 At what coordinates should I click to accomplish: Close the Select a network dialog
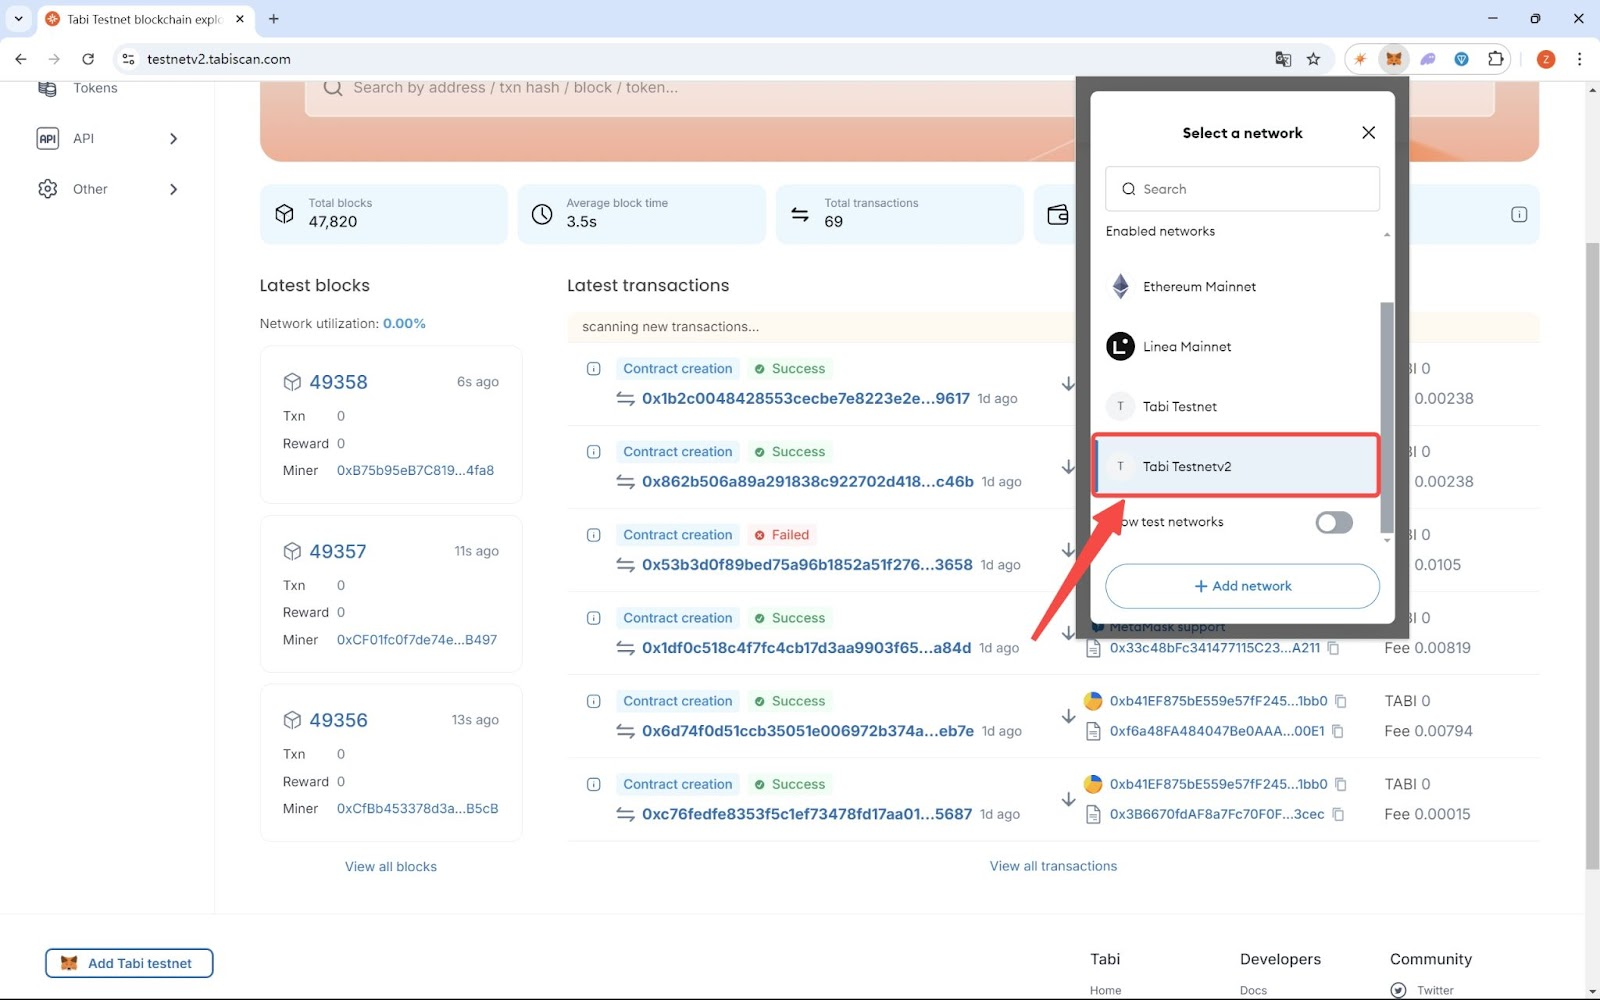[x=1369, y=133]
